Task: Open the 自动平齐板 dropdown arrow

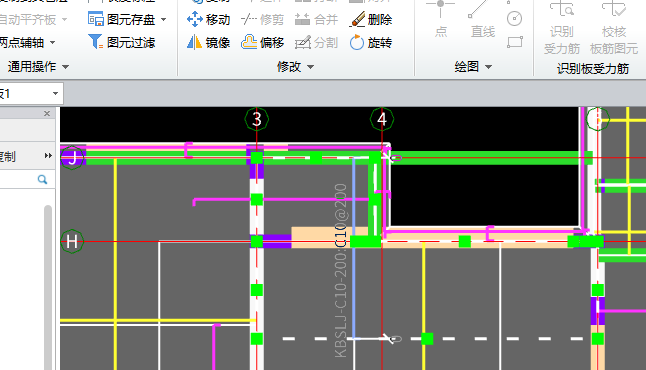Action: pyautogui.click(x=64, y=19)
